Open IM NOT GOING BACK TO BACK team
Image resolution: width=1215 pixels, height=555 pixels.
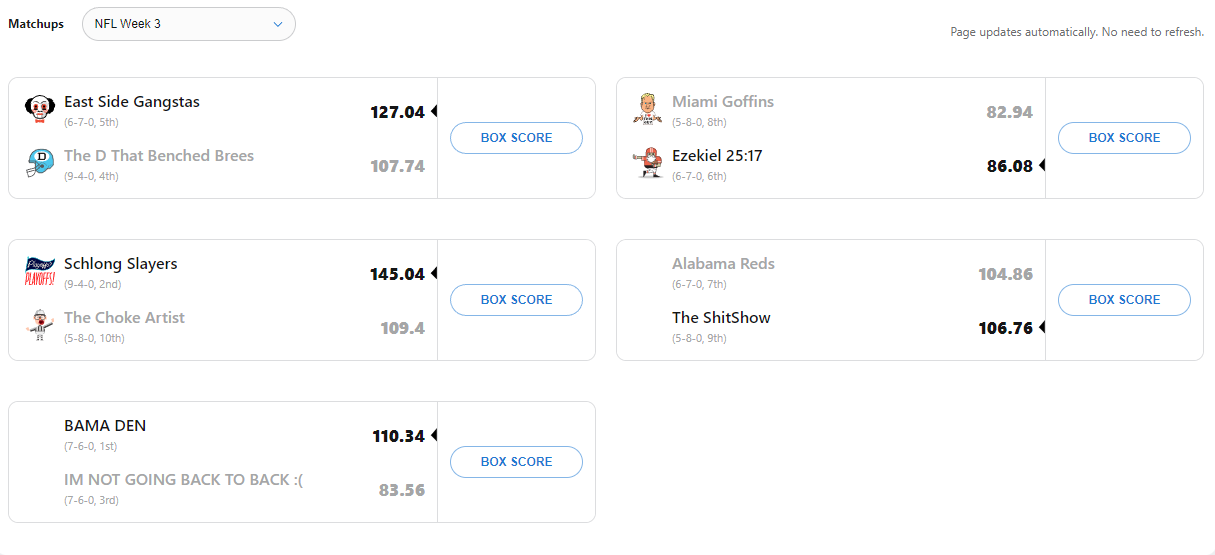pos(183,480)
